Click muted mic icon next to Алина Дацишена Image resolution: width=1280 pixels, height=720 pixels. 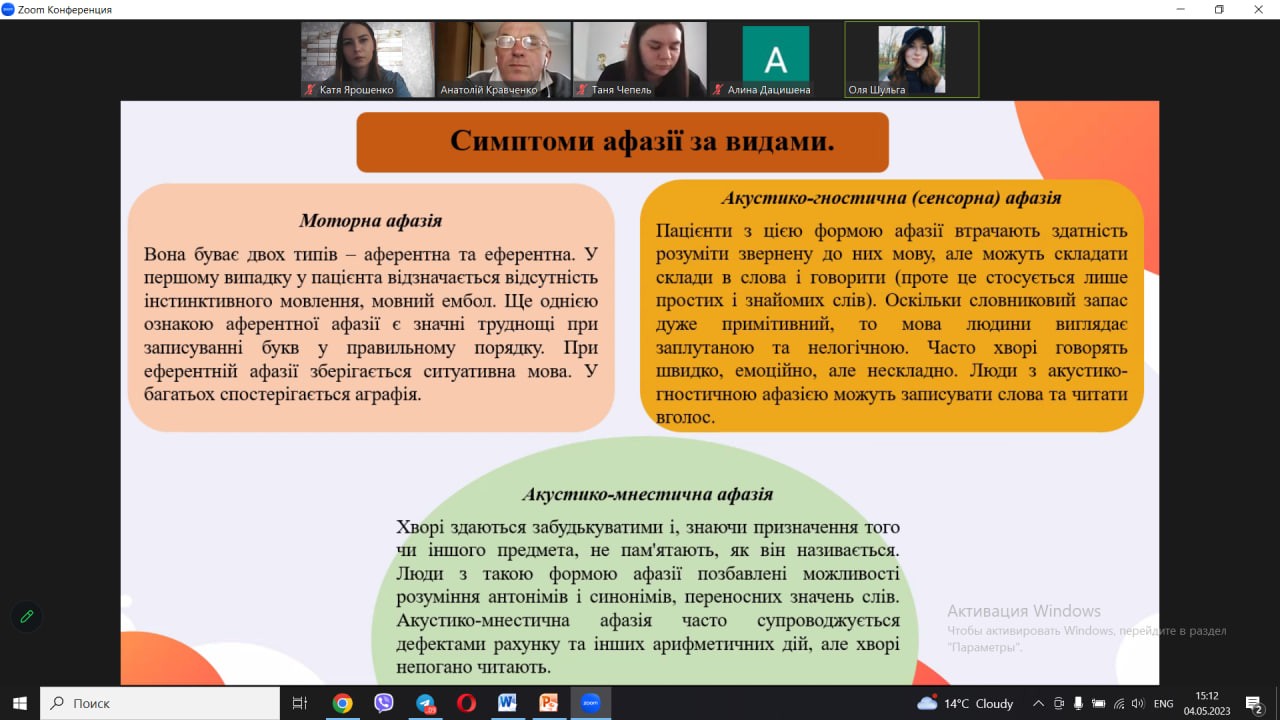718,90
